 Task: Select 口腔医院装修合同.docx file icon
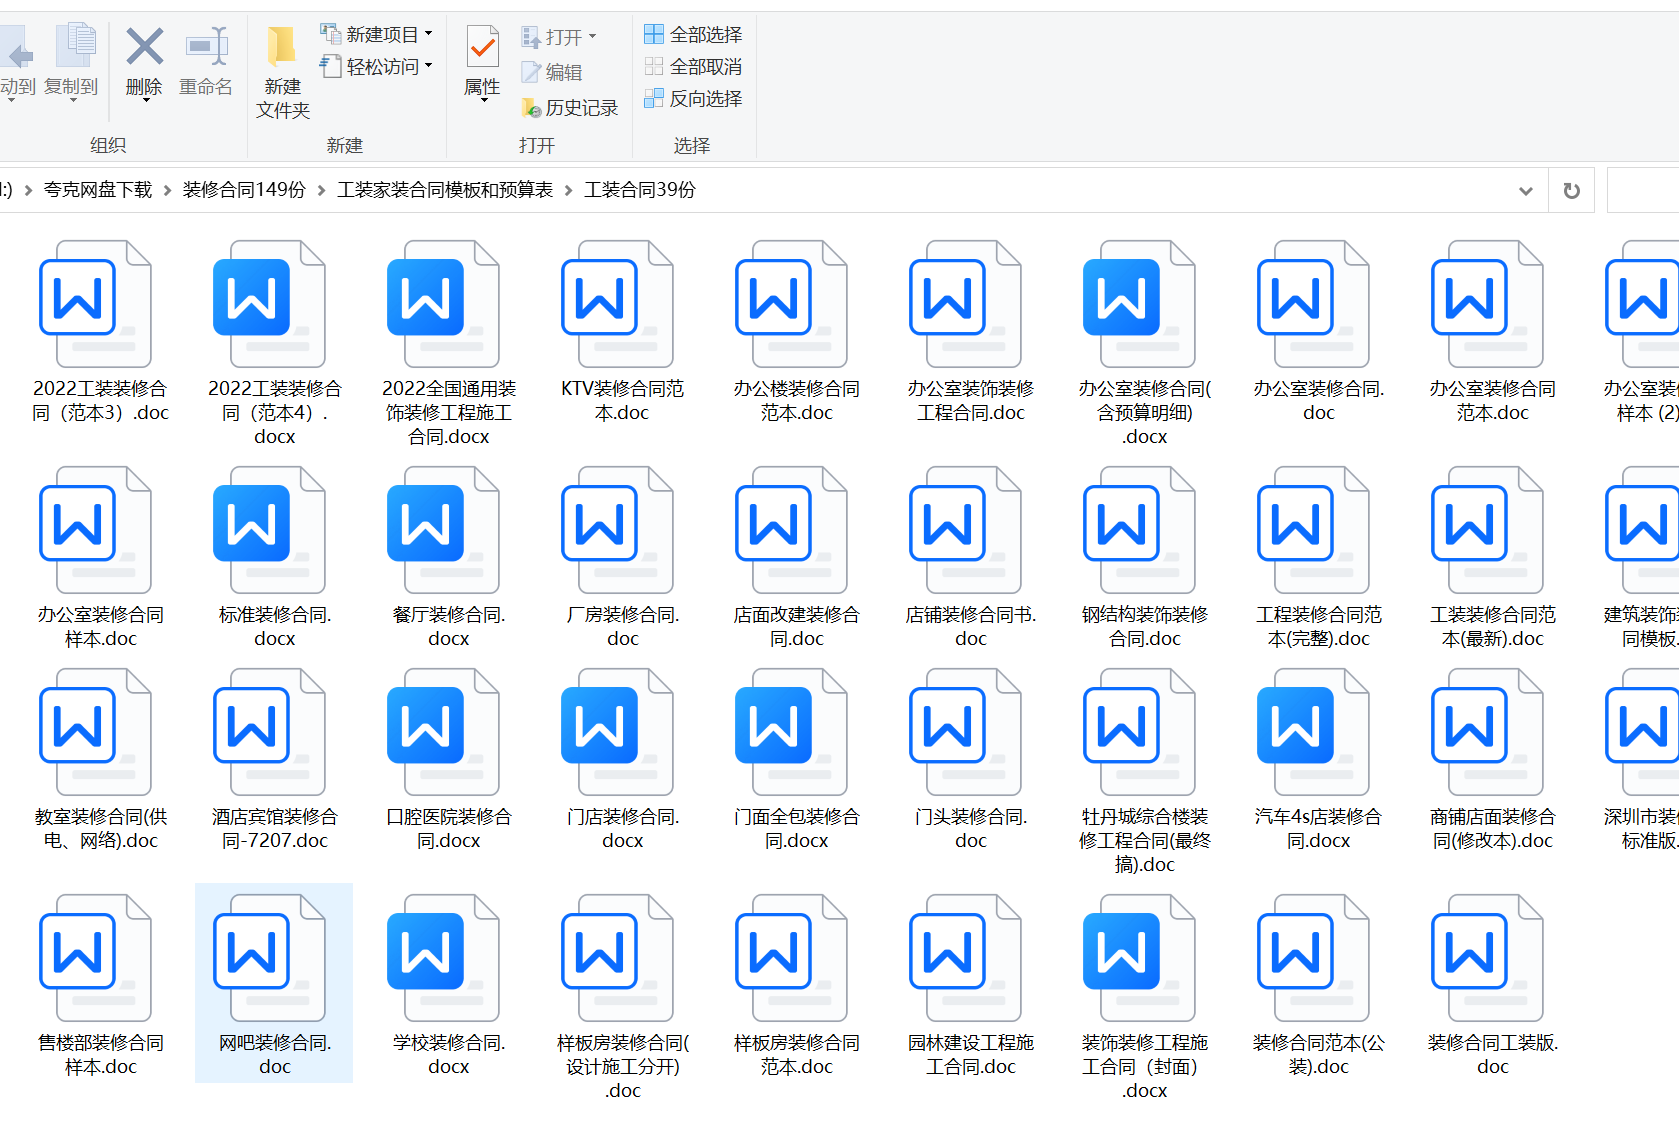coord(443,732)
